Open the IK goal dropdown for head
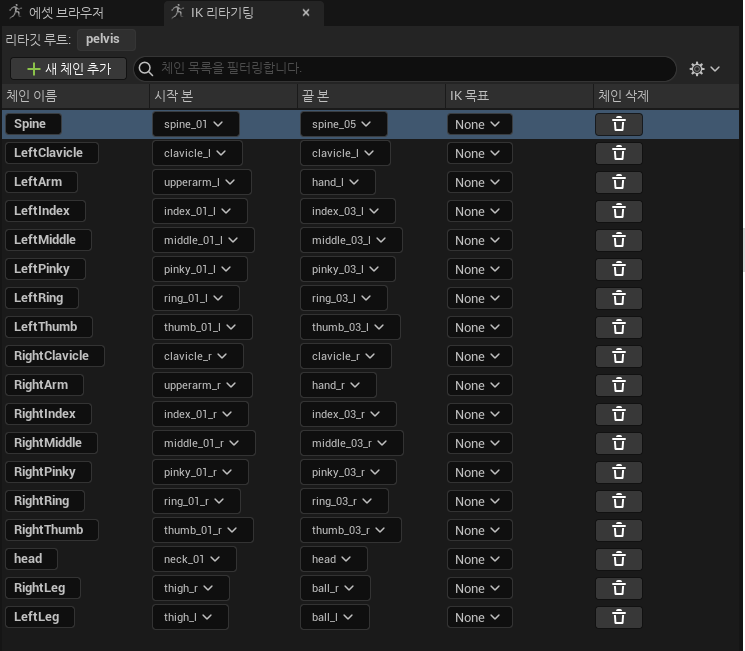745x651 pixels. tap(479, 559)
